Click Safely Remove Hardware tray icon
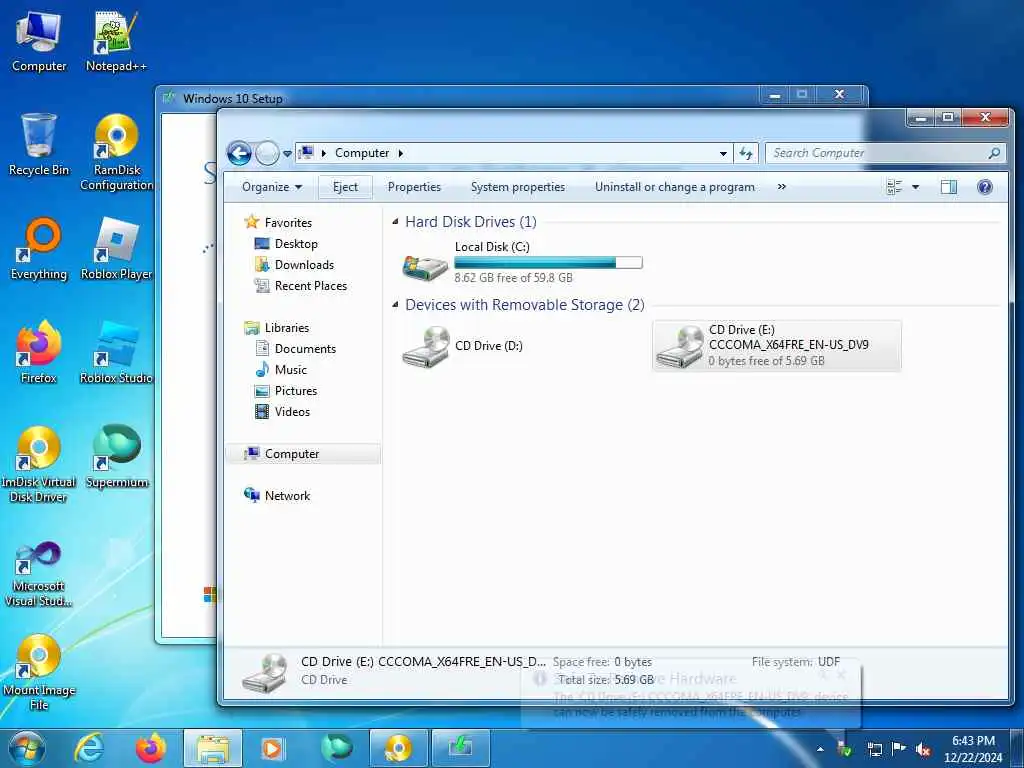This screenshot has width=1024, height=768. click(x=844, y=749)
